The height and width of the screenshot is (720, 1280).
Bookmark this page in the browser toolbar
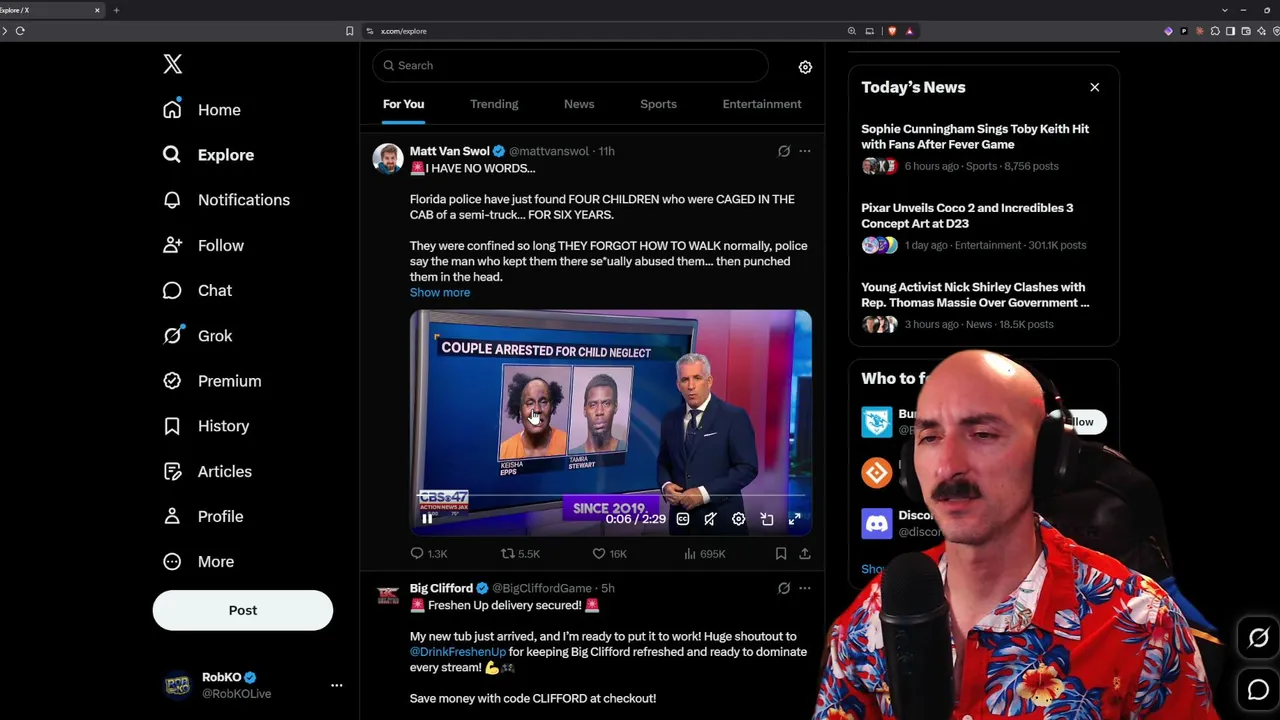point(349,31)
